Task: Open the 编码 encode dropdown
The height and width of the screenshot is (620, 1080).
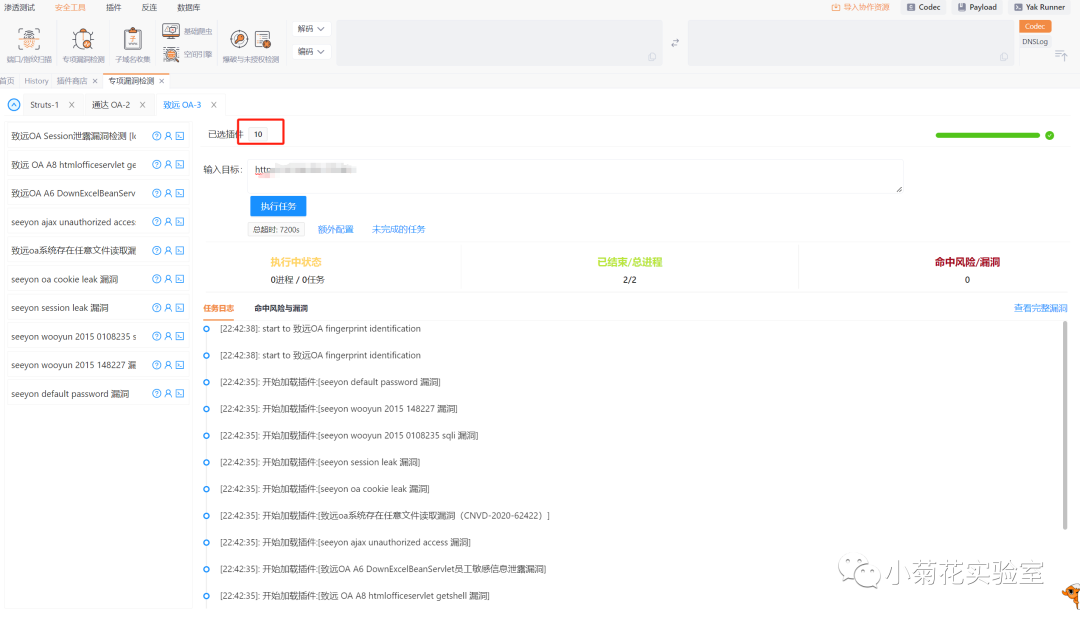Action: pyautogui.click(x=311, y=52)
